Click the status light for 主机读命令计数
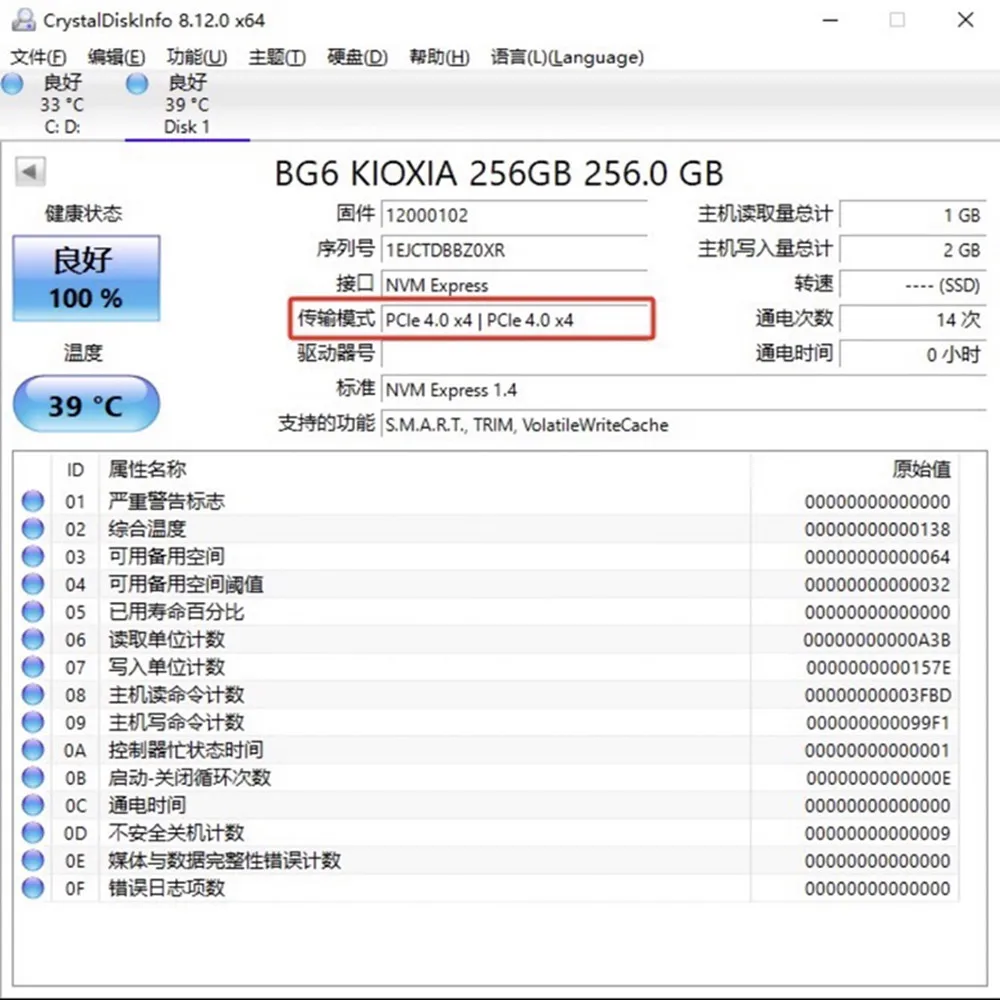 pos(30,695)
